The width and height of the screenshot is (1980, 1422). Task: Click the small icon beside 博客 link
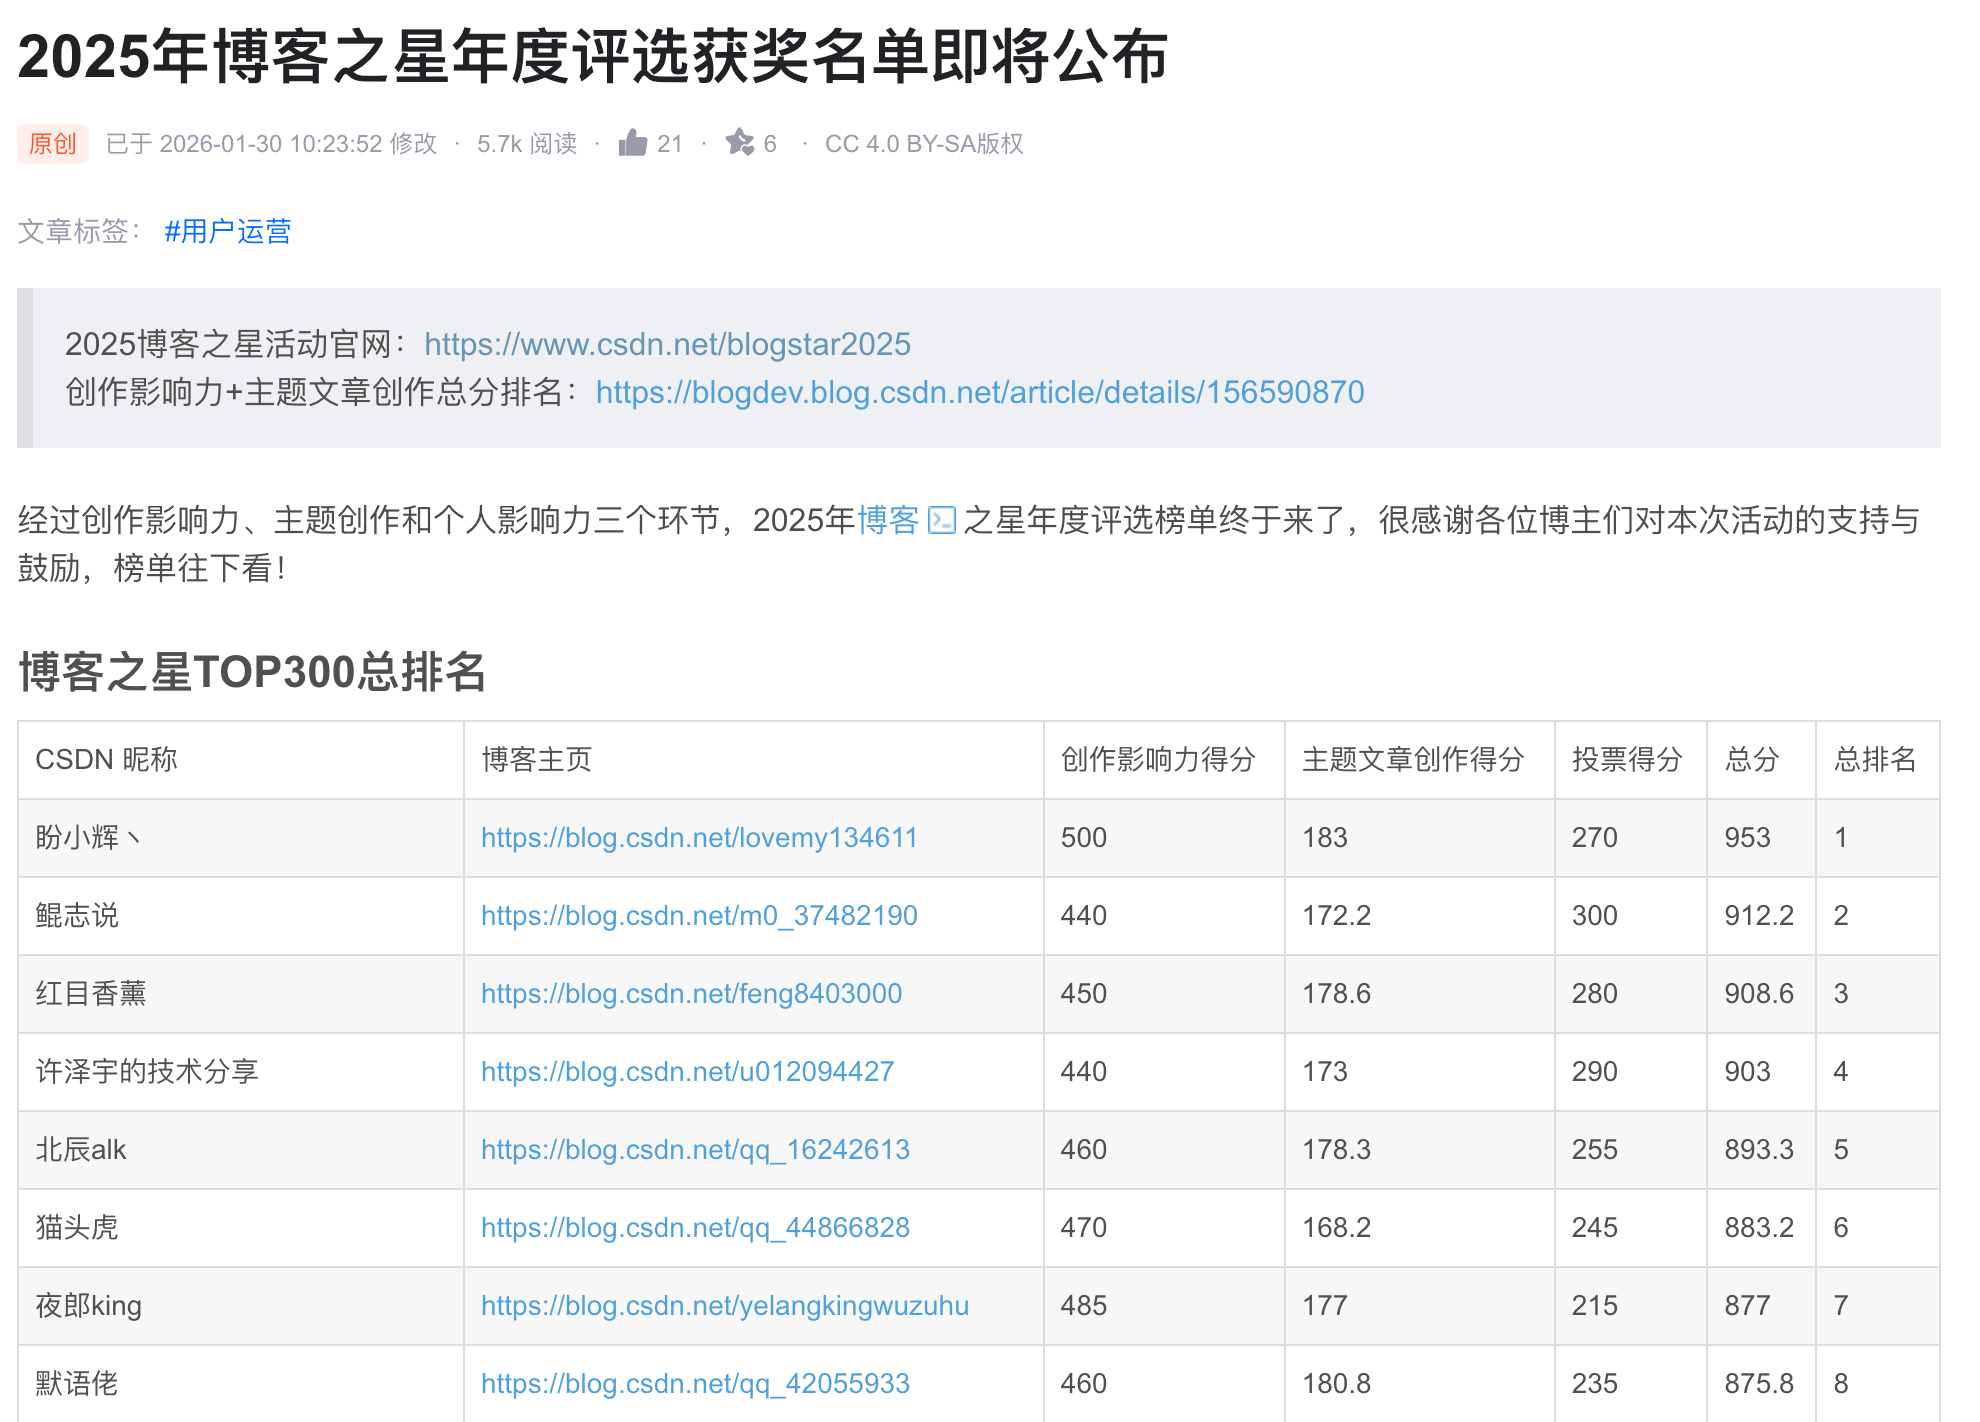[x=941, y=520]
